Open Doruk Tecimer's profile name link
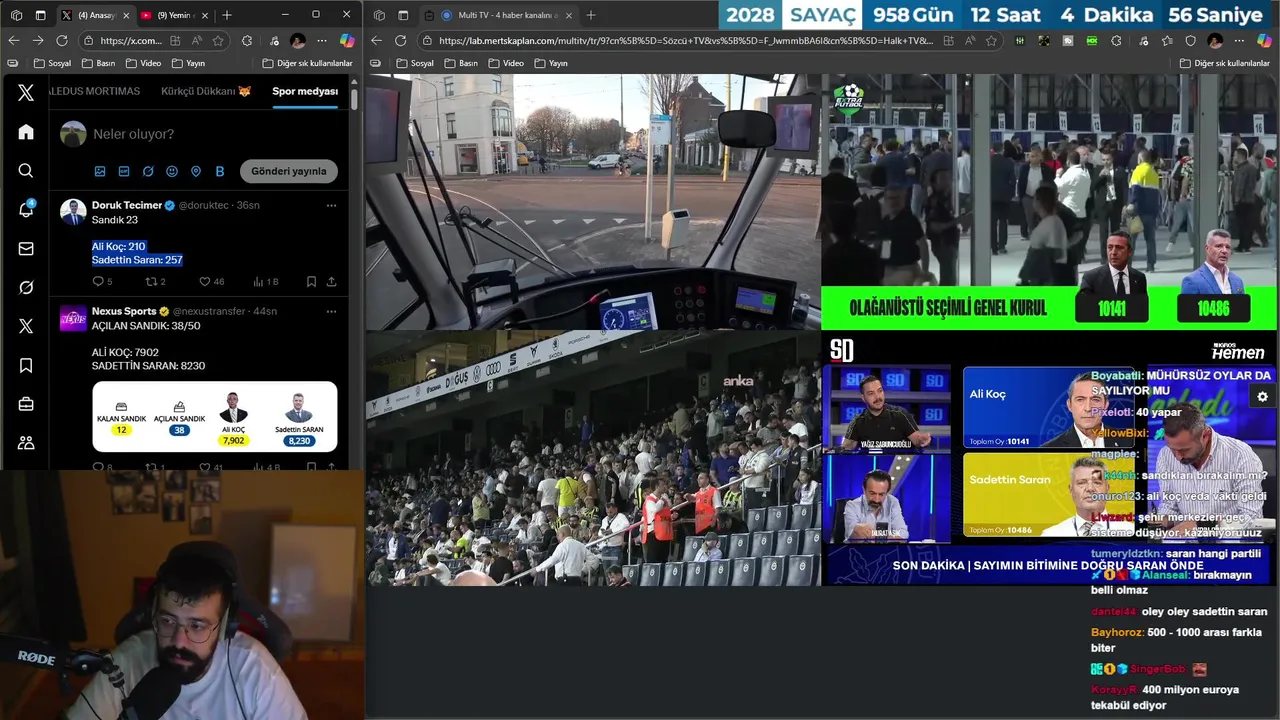The width and height of the screenshot is (1280, 720). [x=127, y=205]
